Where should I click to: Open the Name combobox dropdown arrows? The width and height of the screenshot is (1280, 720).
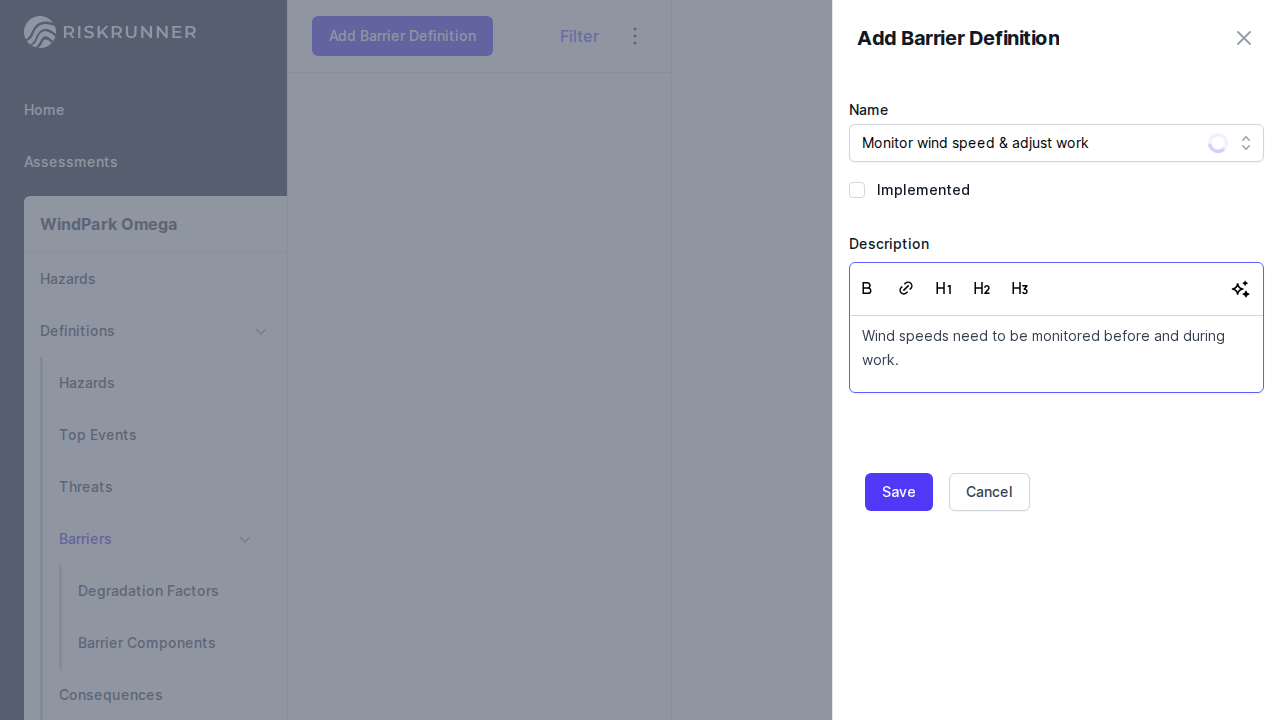click(1246, 143)
